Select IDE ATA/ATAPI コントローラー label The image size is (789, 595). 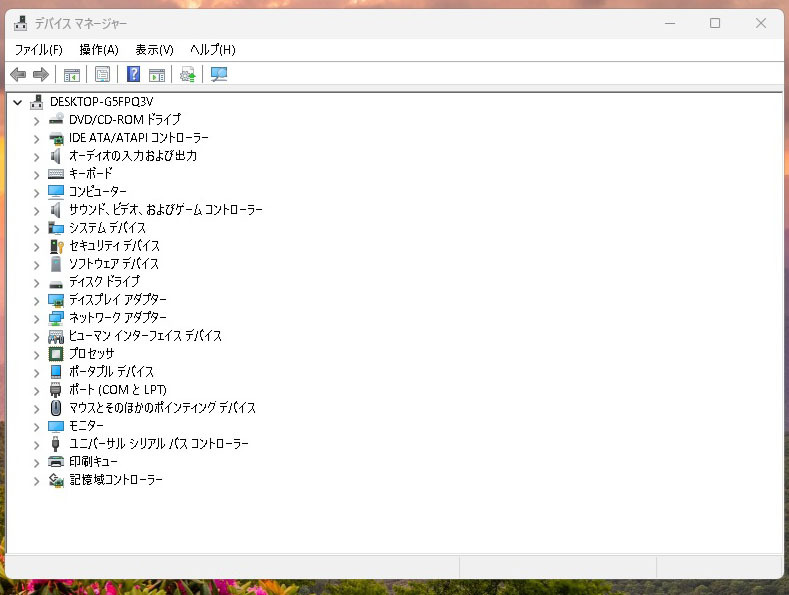click(138, 137)
